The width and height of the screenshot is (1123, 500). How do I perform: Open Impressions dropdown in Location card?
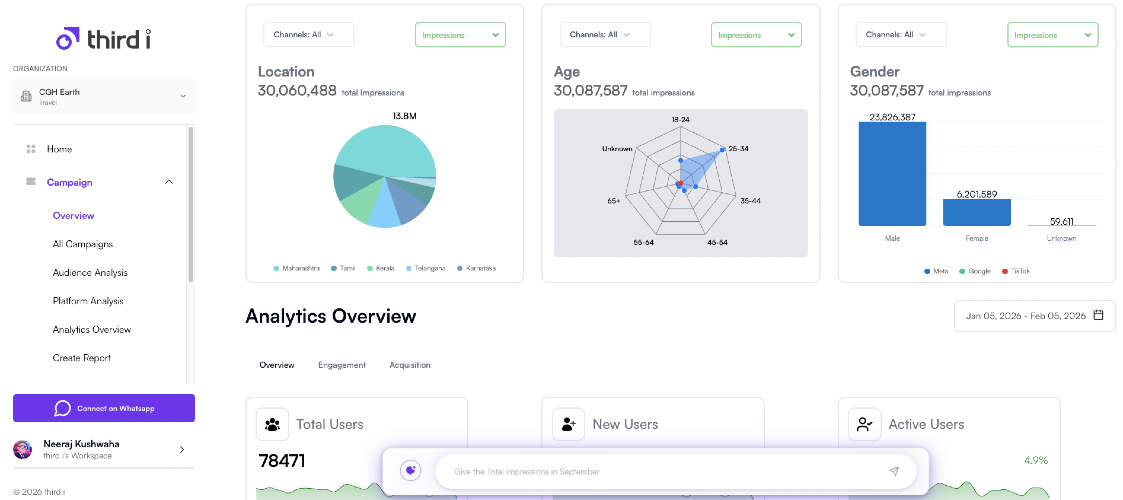pos(461,34)
